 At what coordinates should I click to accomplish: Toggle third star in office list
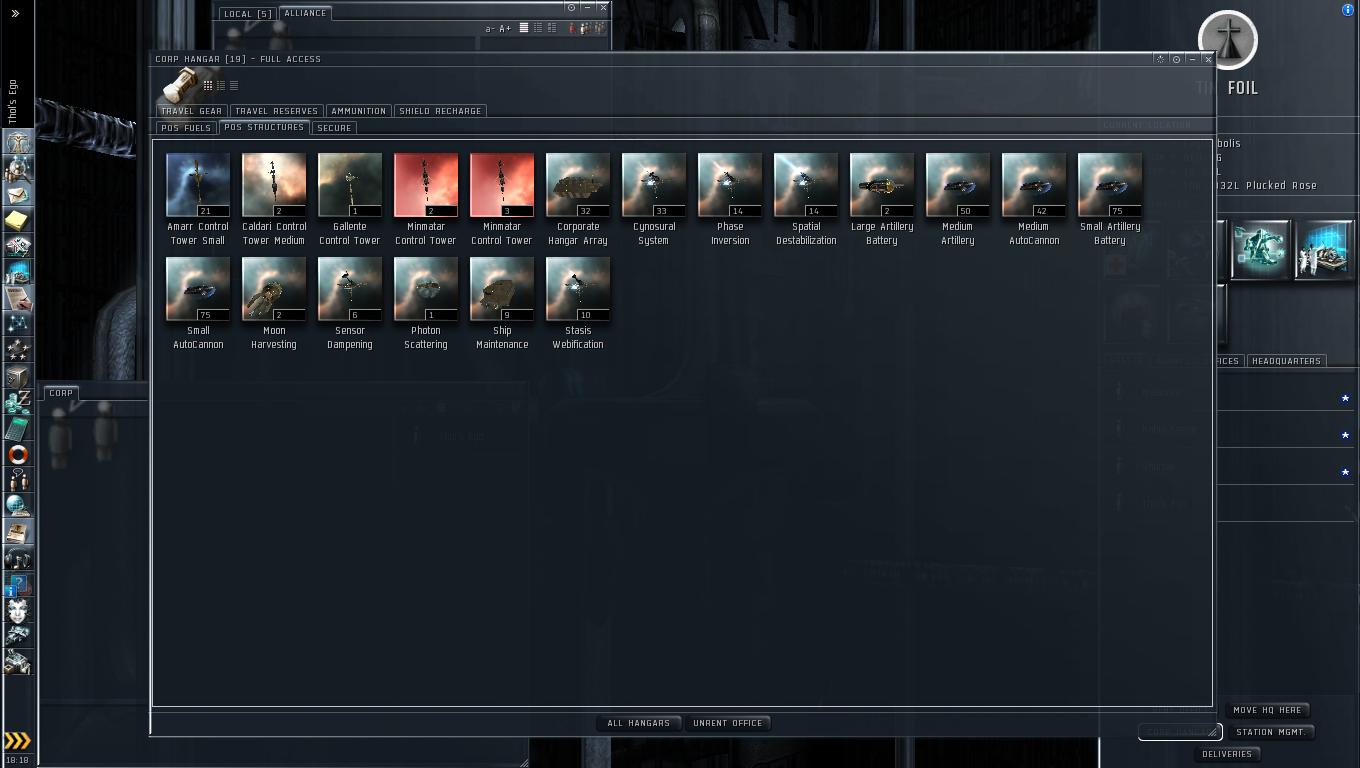pyautogui.click(x=1345, y=472)
